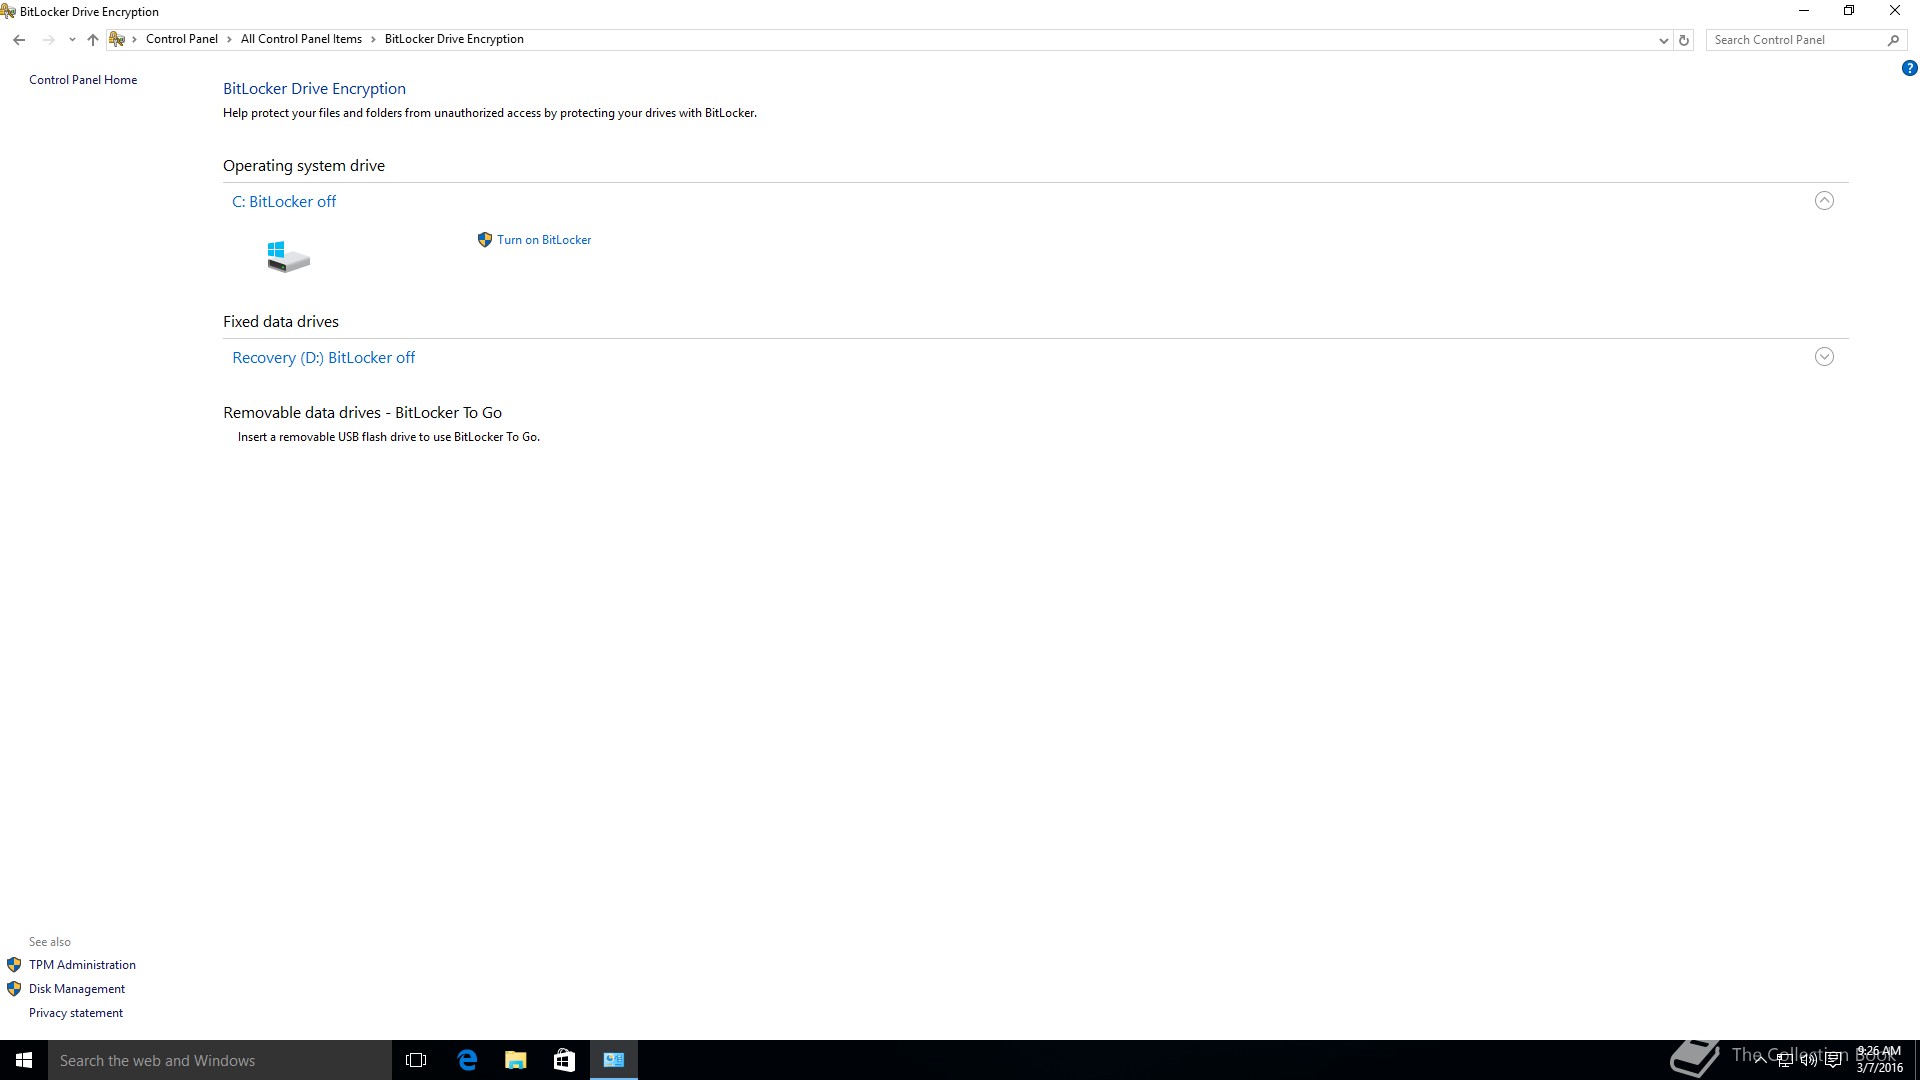Open the address bar history dropdown

point(1663,41)
